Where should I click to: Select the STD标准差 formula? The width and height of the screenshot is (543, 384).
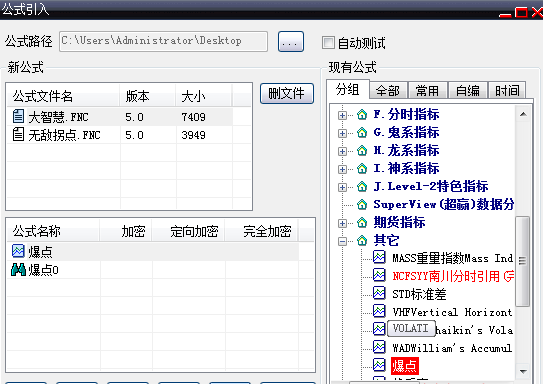pyautogui.click(x=419, y=294)
